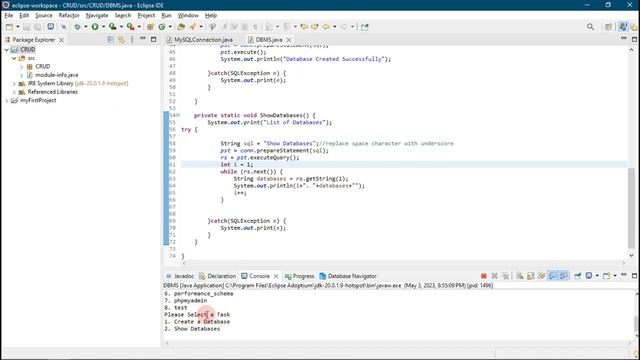This screenshot has height=360, width=640.
Task: Toggle Scroll Lock in Console toolbar
Action: [x=531, y=276]
